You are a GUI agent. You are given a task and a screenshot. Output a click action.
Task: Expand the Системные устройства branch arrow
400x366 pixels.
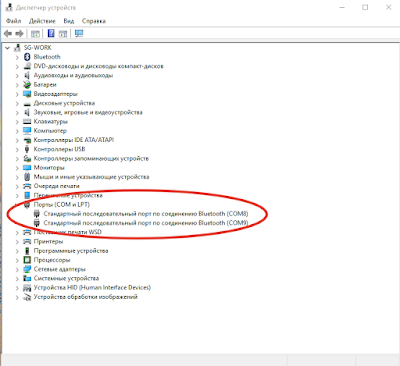tap(17, 278)
